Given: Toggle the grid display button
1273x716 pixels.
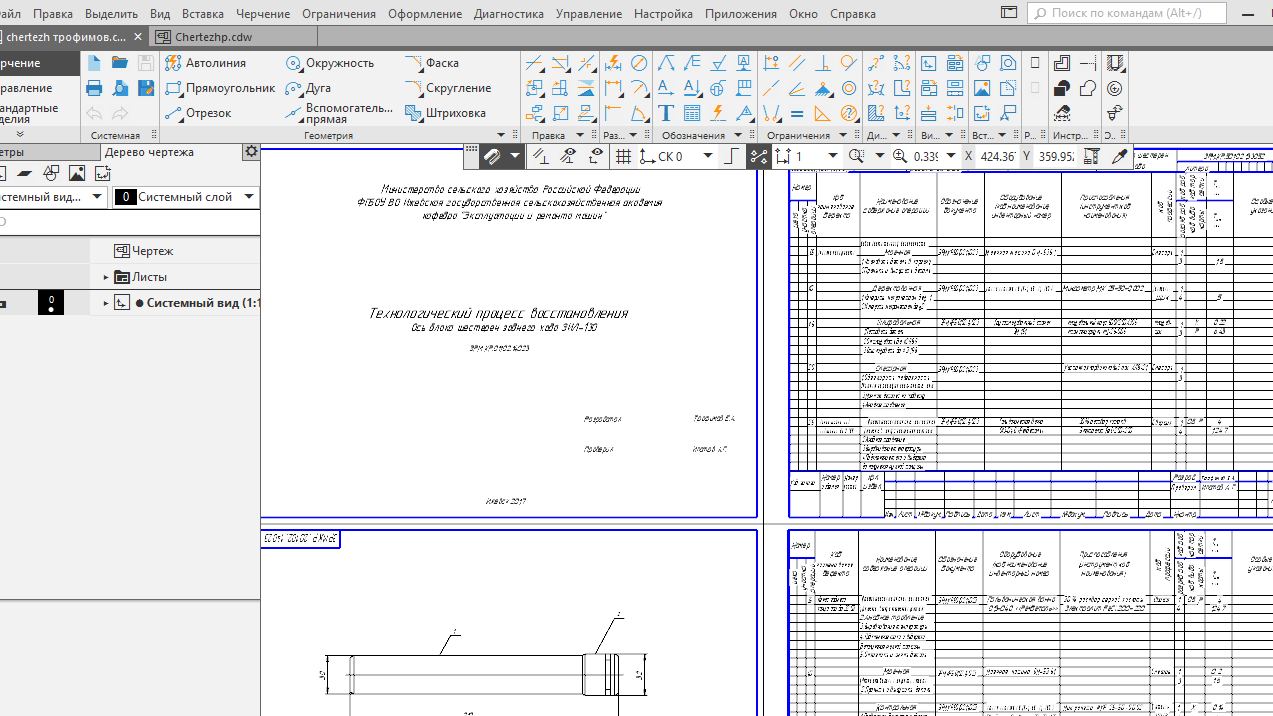Looking at the screenshot, I should point(623,156).
